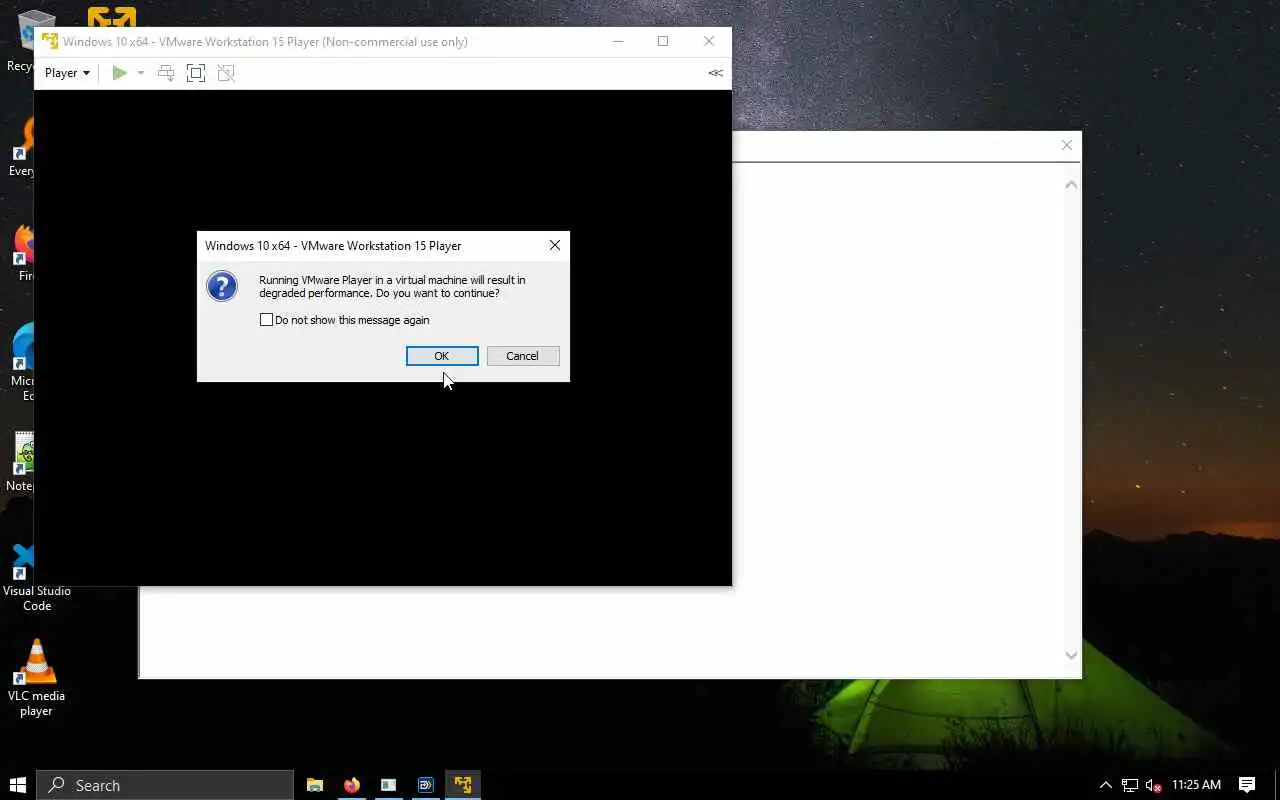The image size is (1280, 800).
Task: Click the muted volume tray icon
Action: [x=1153, y=785]
